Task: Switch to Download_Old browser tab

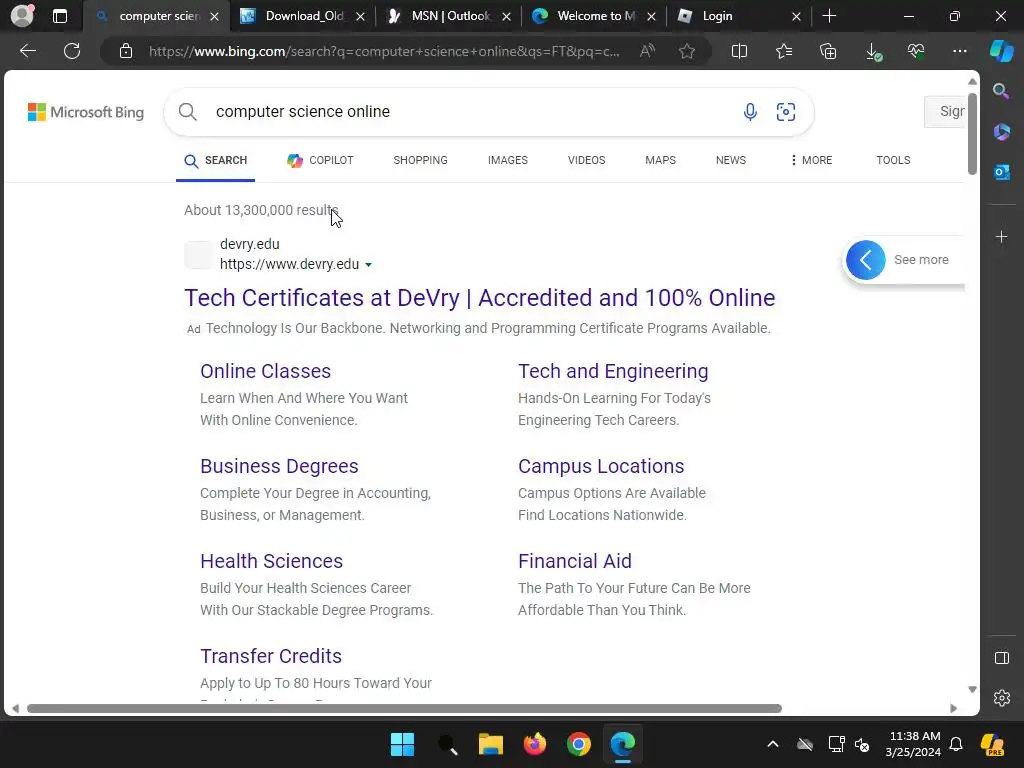Action: click(x=302, y=16)
